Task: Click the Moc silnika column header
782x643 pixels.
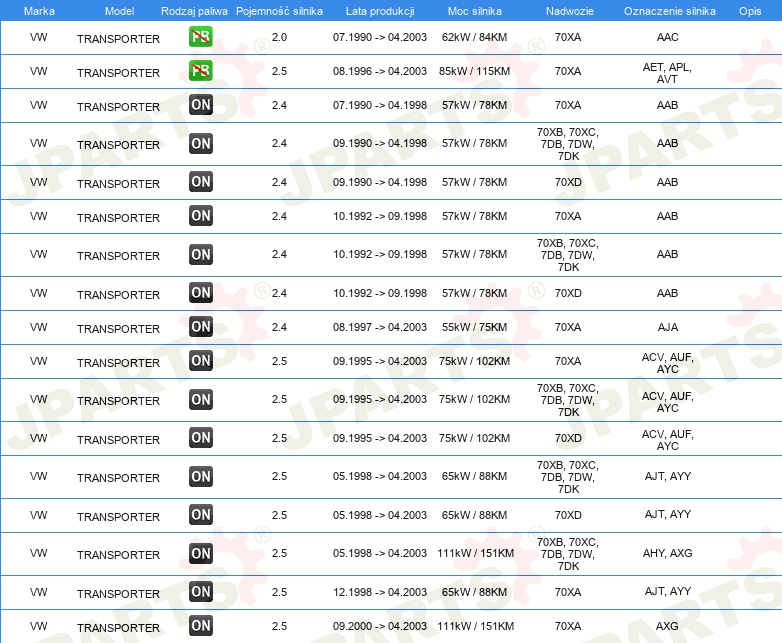Action: click(474, 11)
